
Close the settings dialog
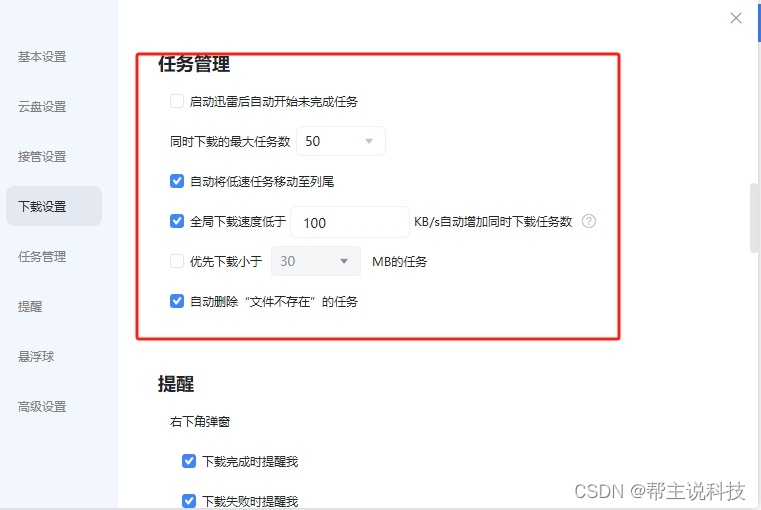click(736, 18)
